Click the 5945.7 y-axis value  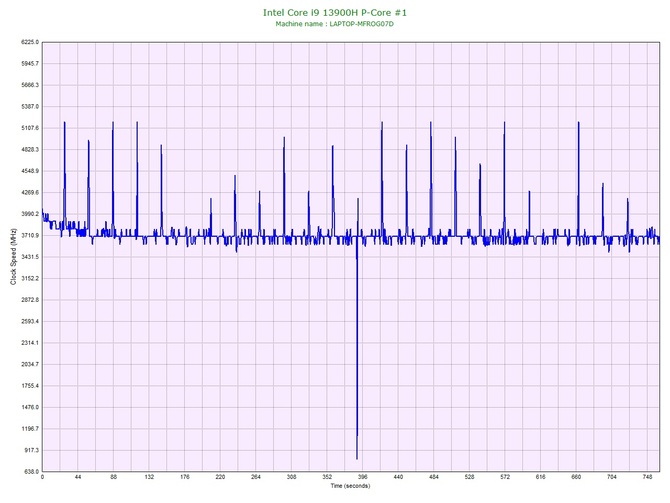pos(30,64)
